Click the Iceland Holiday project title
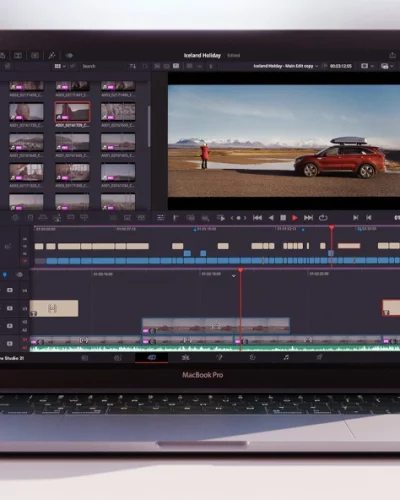400x500 pixels. click(x=202, y=55)
